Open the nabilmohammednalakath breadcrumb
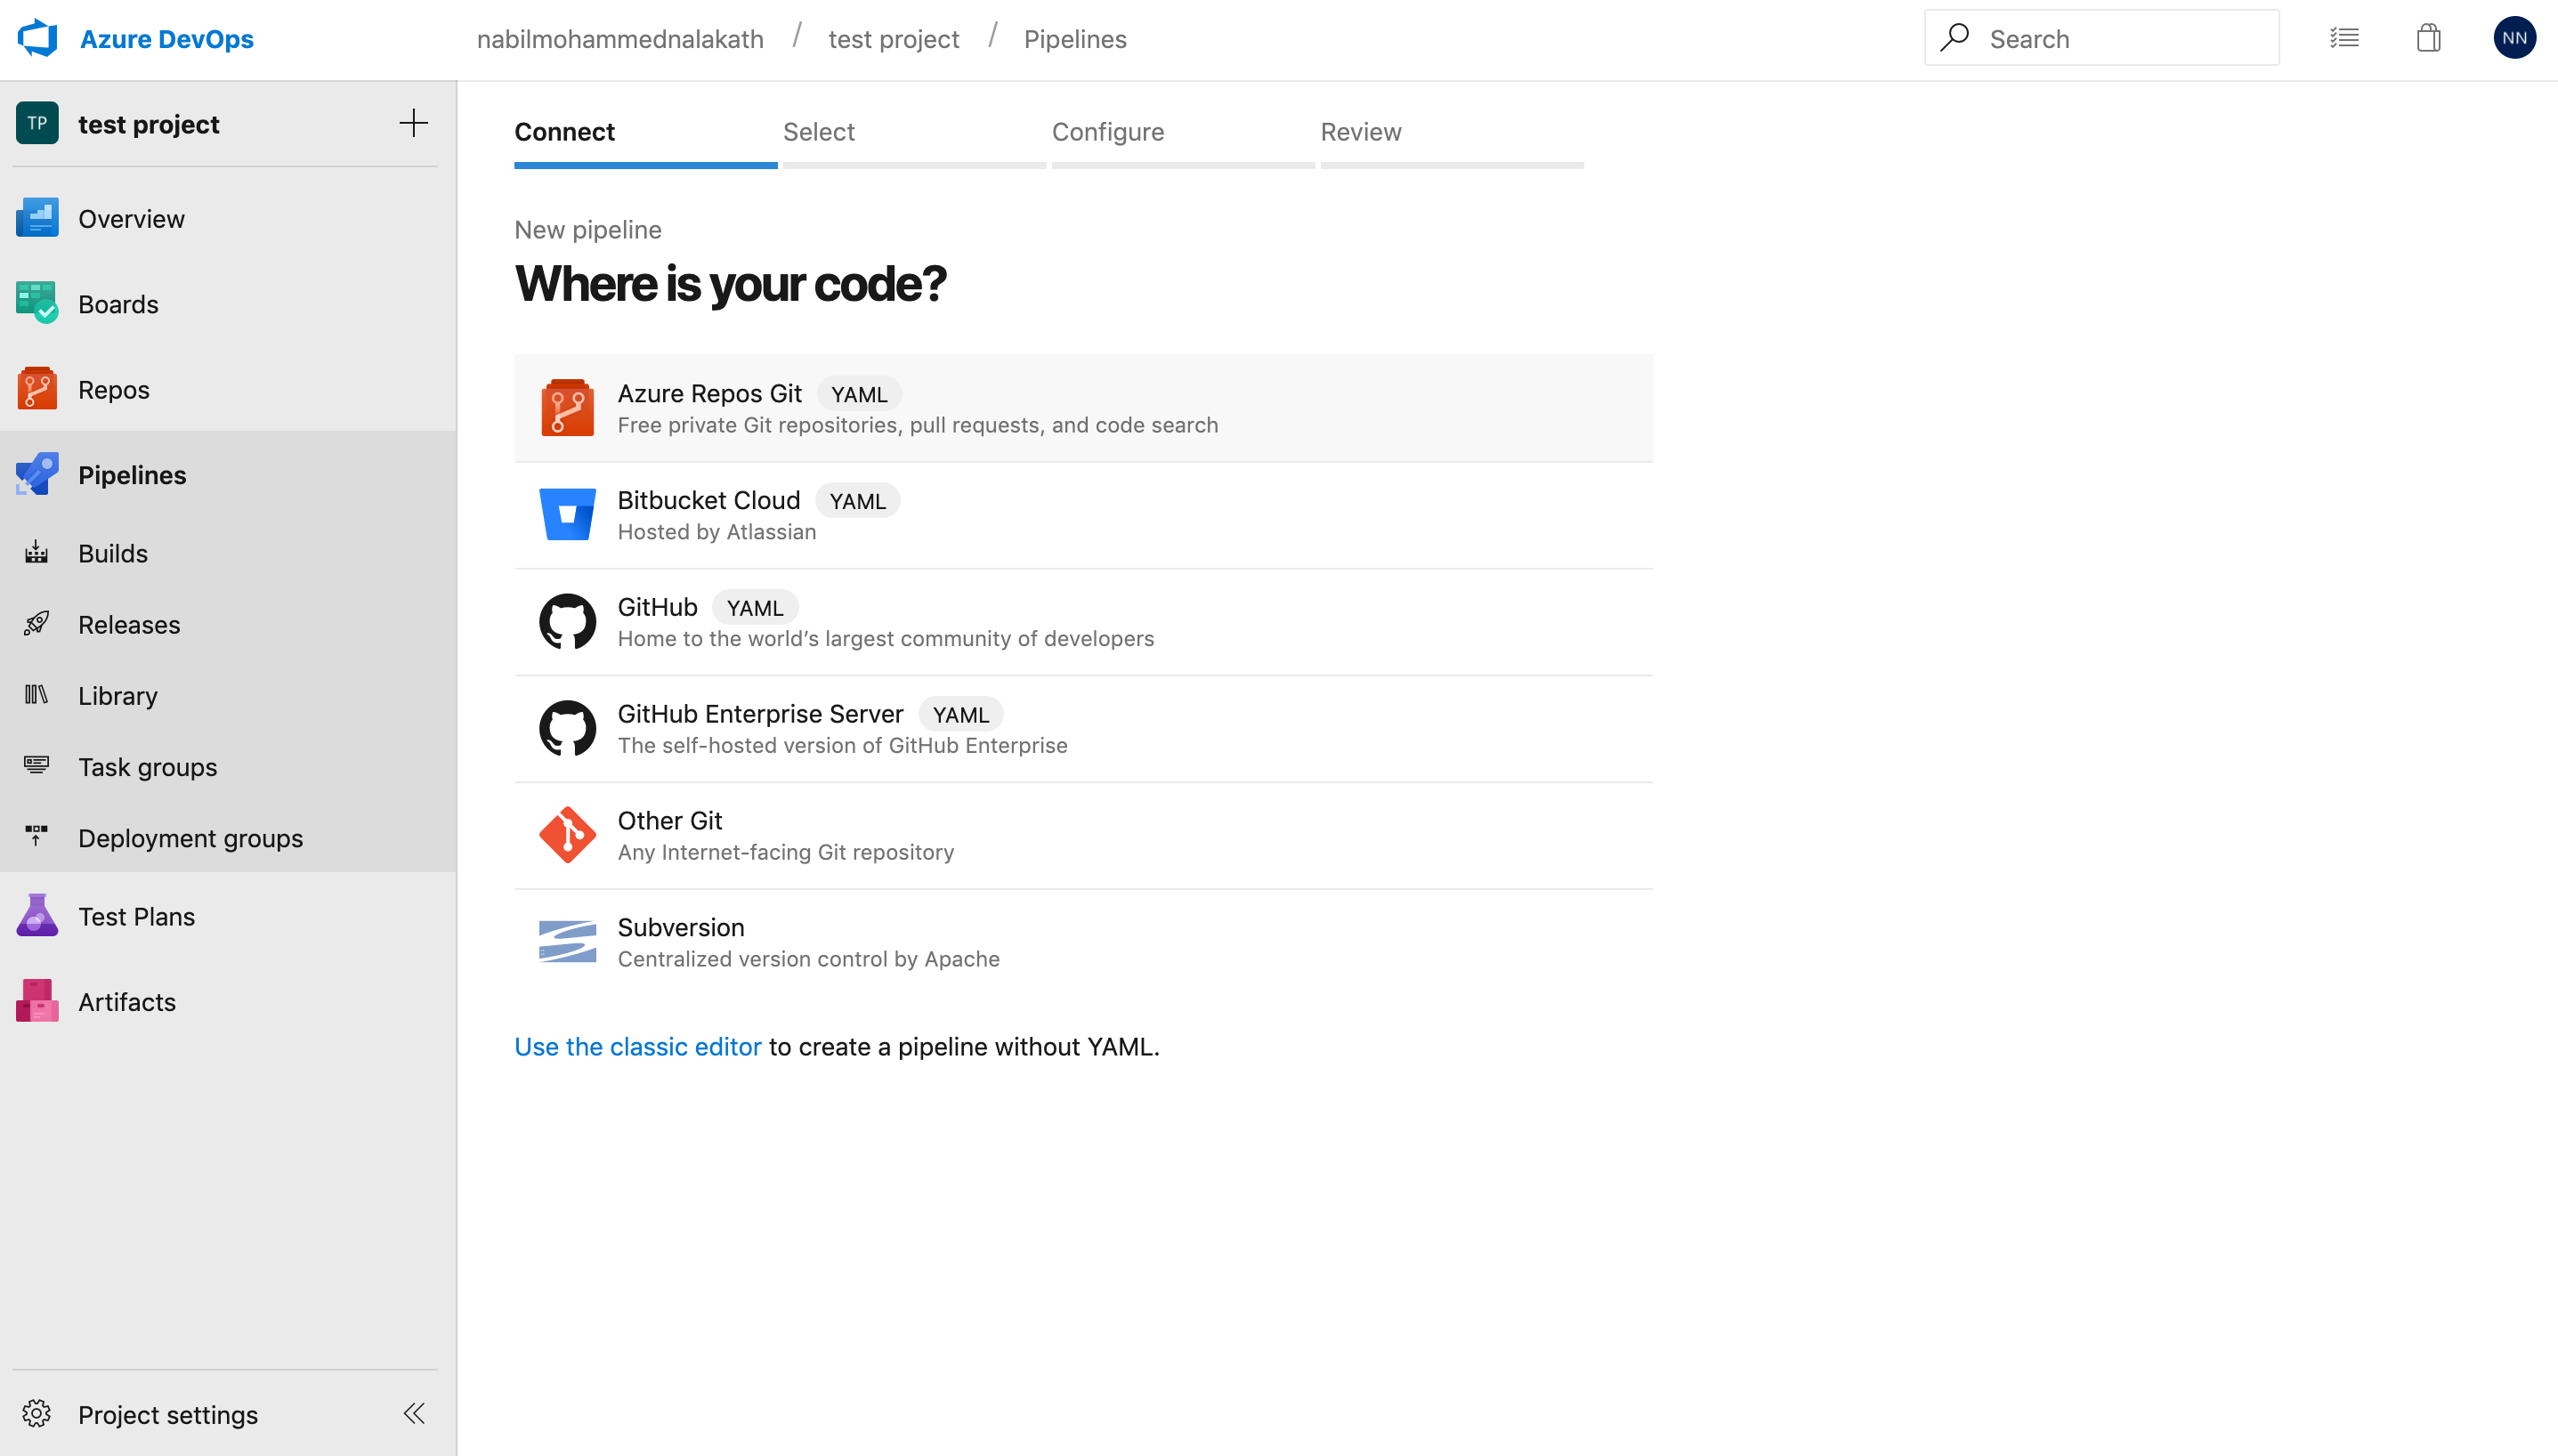 coord(620,38)
